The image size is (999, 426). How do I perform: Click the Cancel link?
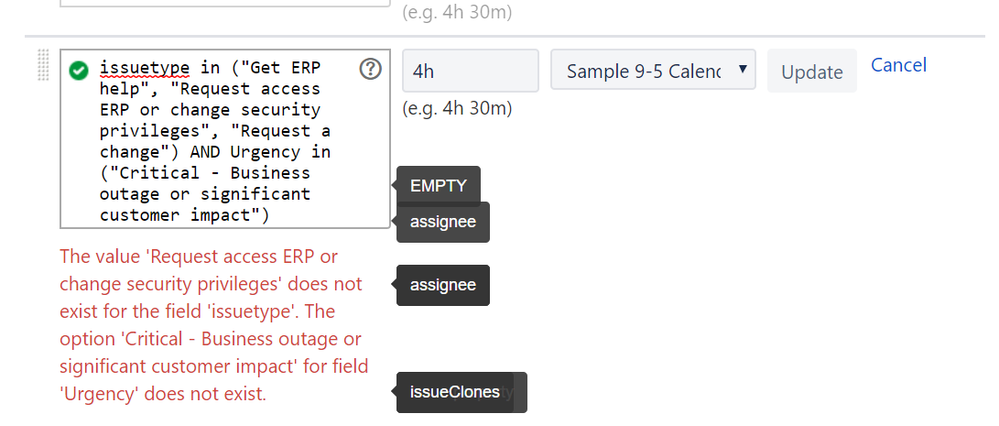click(898, 65)
